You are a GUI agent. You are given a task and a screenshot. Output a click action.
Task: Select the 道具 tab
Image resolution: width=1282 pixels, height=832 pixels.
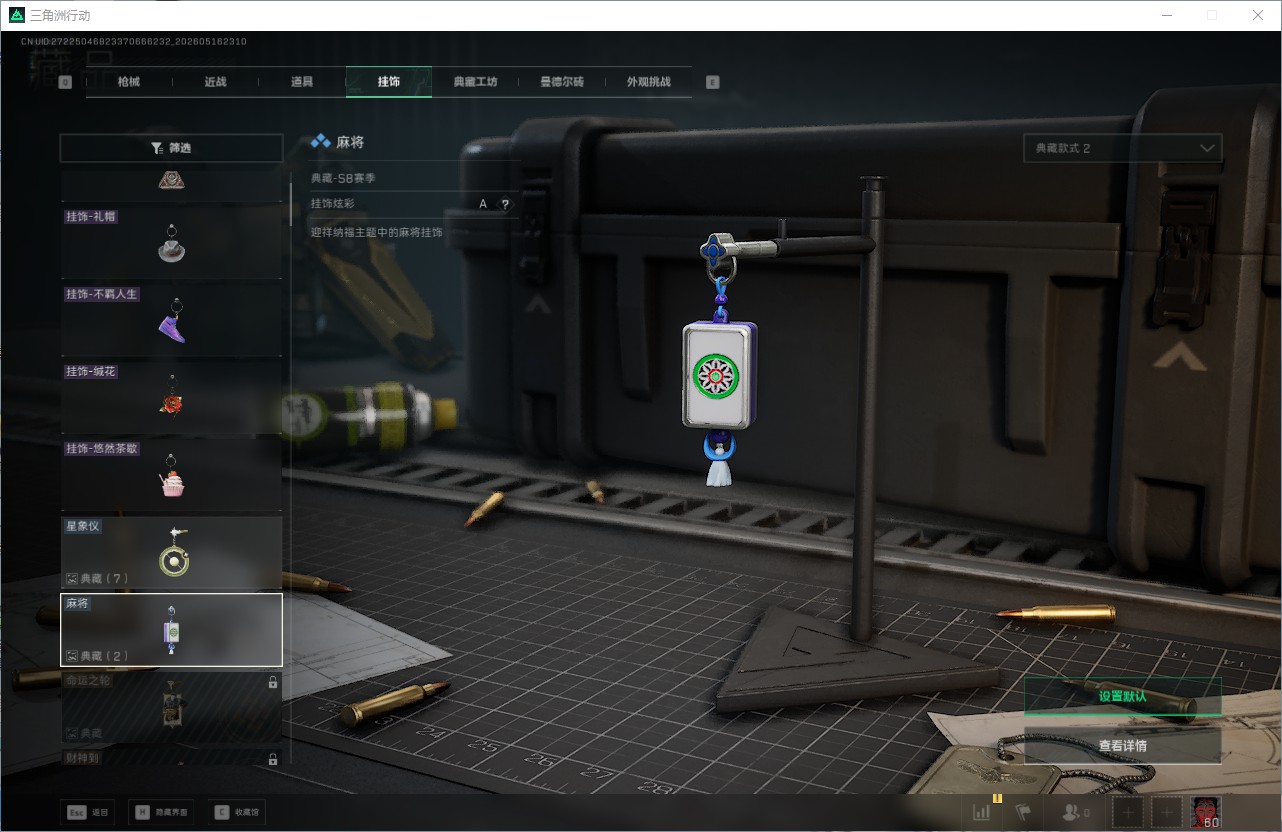click(x=302, y=82)
